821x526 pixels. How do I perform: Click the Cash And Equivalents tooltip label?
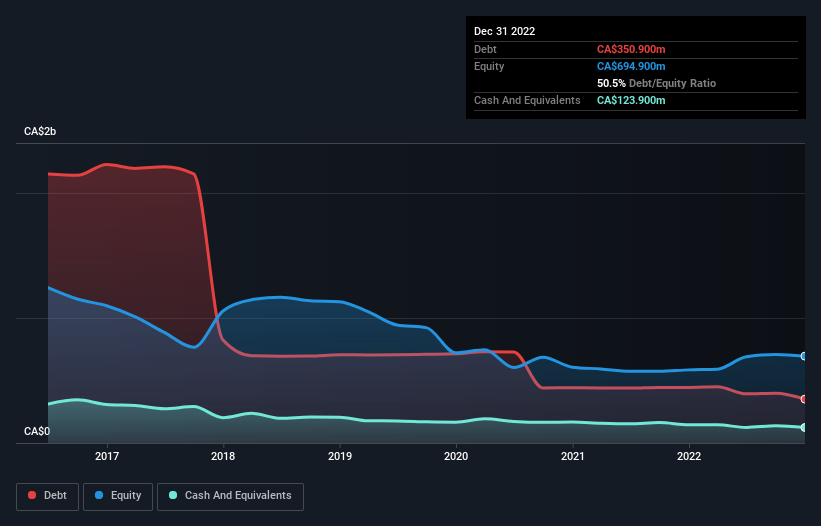click(x=527, y=100)
